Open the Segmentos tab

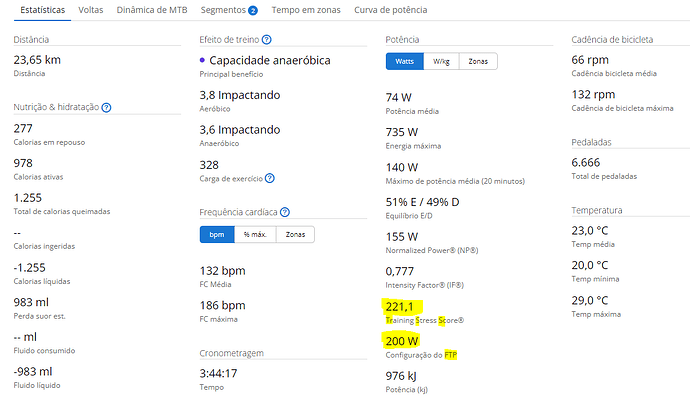[223, 10]
